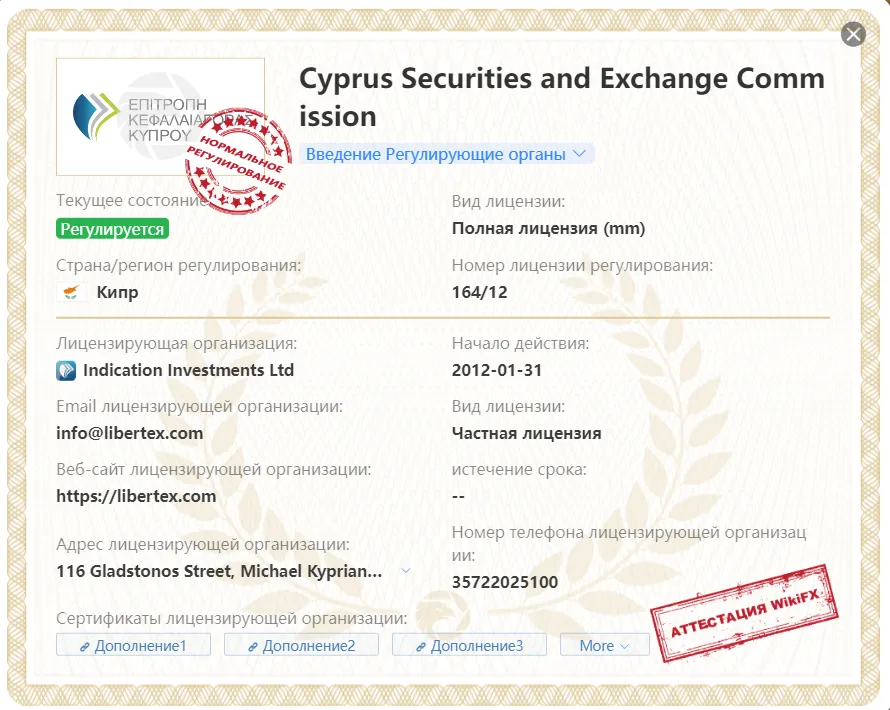The width and height of the screenshot is (890, 710).
Task: Click the license number 164/12
Action: pyautogui.click(x=480, y=292)
